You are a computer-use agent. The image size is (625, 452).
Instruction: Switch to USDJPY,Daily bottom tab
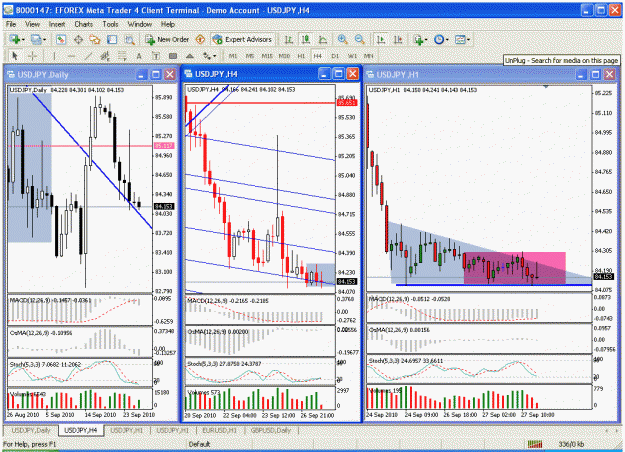click(31, 430)
